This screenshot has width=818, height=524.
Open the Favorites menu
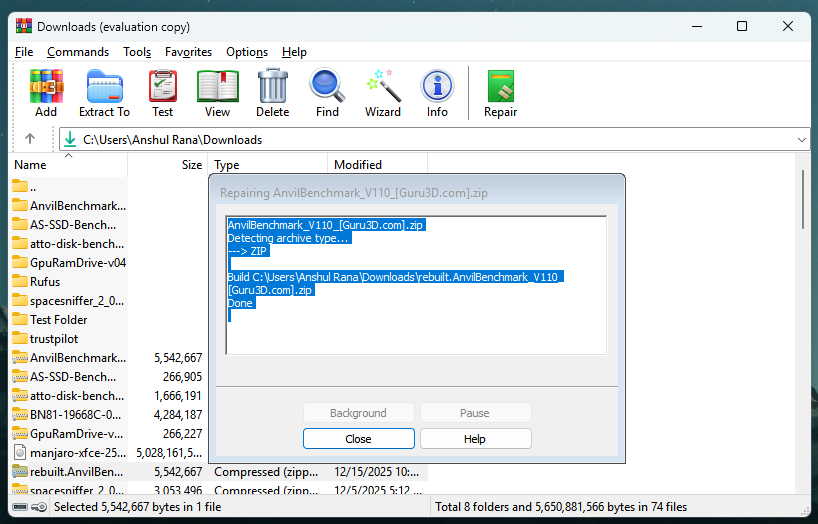click(188, 52)
